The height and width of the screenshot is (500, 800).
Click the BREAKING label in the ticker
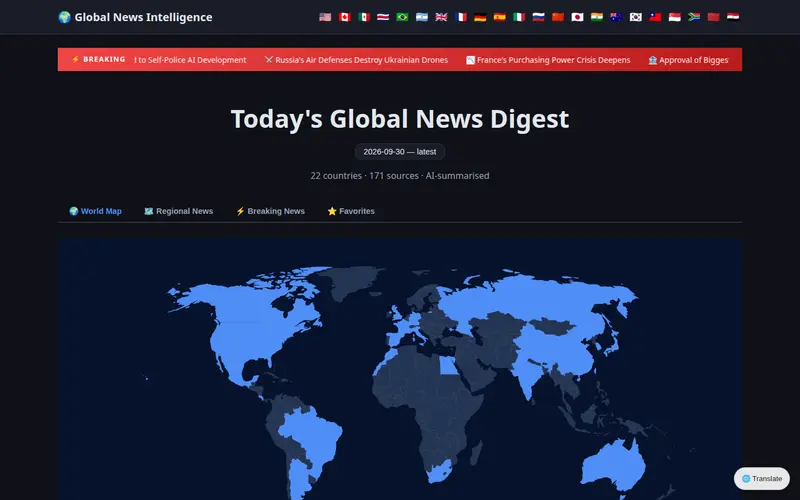point(98,59)
